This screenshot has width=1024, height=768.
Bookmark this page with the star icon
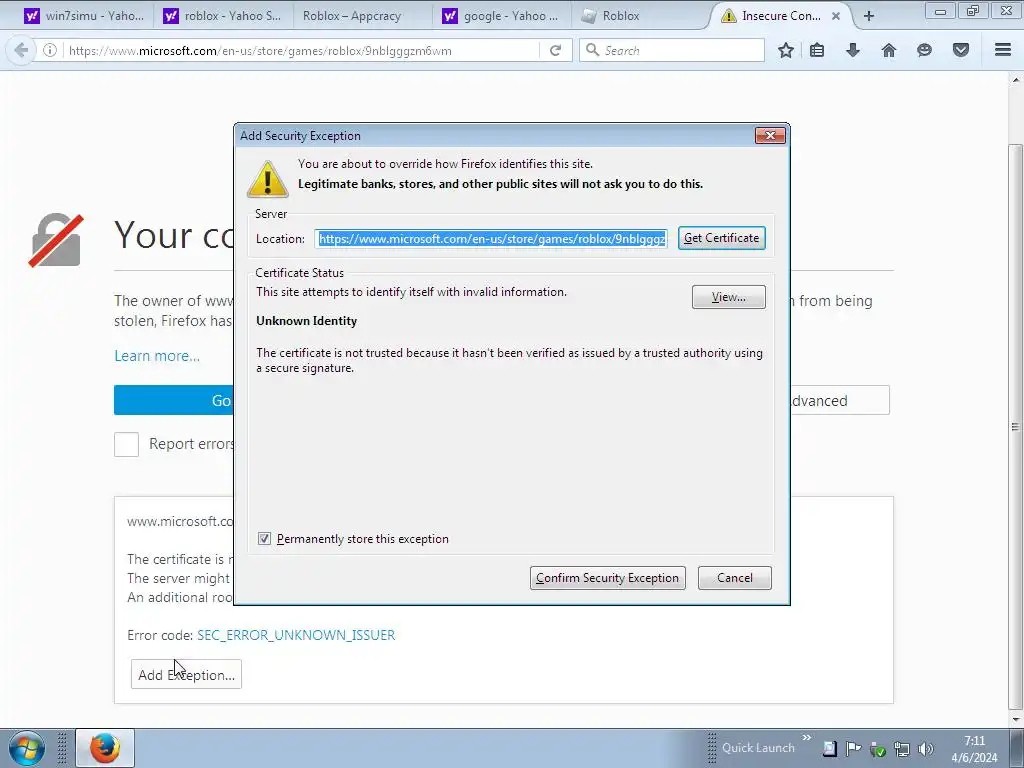pos(786,50)
